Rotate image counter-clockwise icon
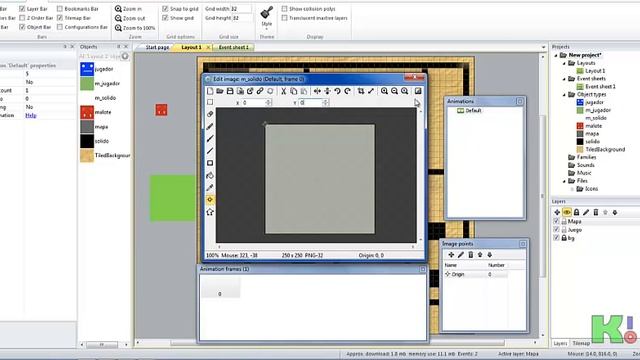The image size is (640, 360). (x=338, y=91)
